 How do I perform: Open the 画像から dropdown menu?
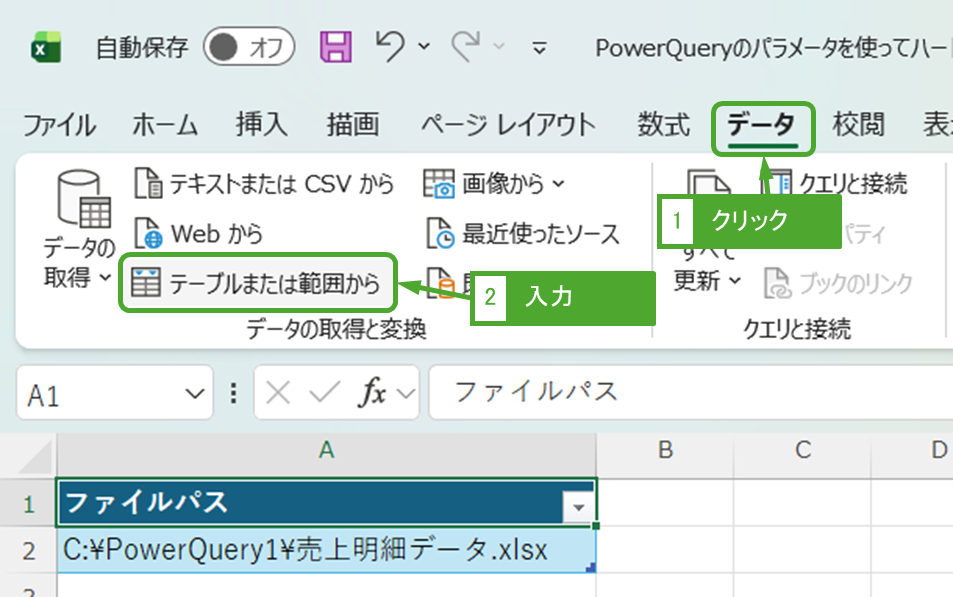[494, 184]
